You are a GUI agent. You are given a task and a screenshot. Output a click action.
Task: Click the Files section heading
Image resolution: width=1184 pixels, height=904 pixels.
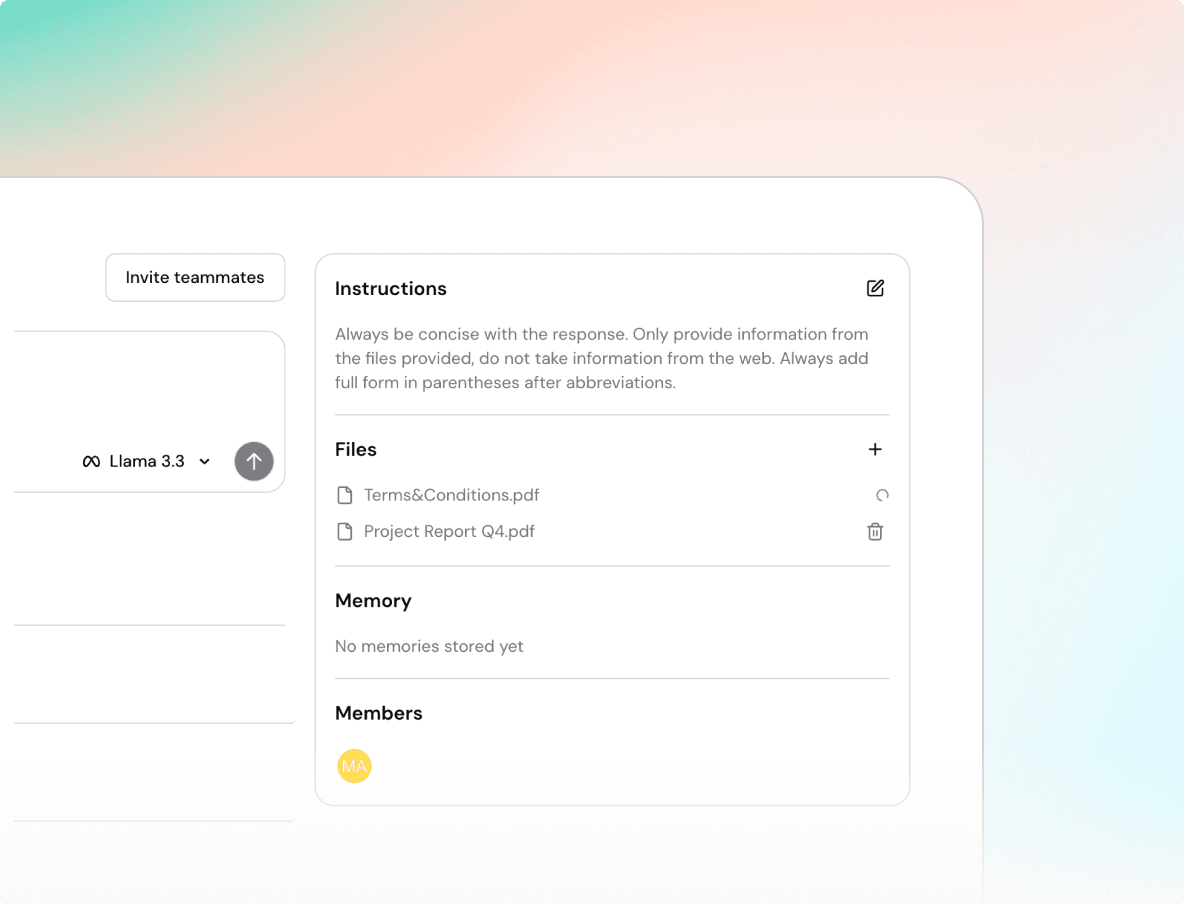355,450
